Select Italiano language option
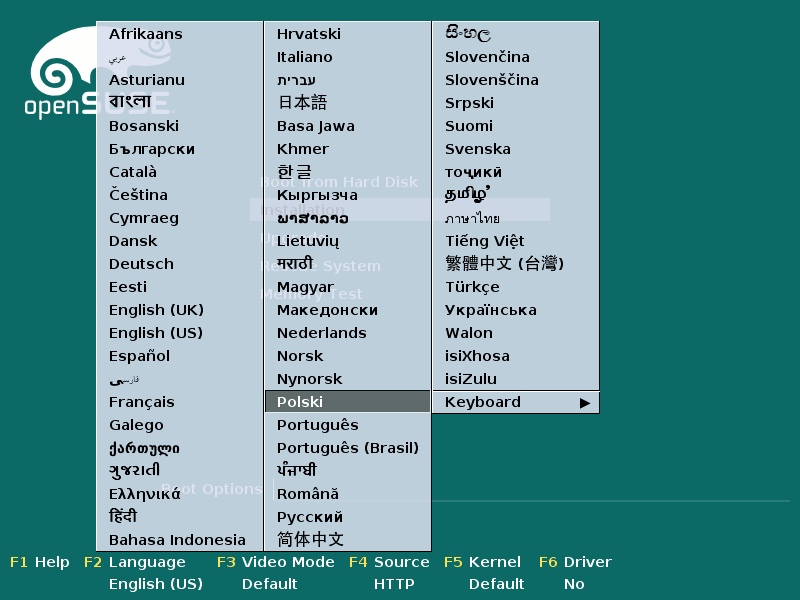Viewport: 800px width, 600px height. click(x=304, y=57)
